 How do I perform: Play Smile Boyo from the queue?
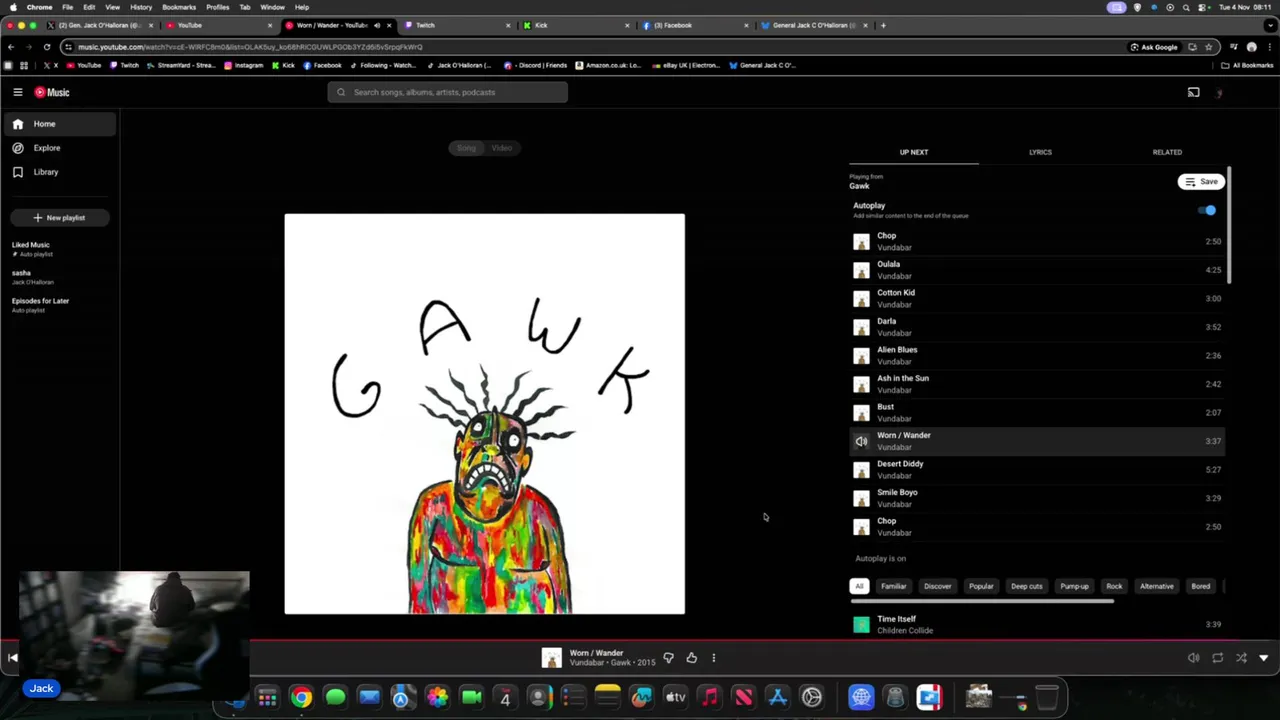[x=1036, y=498]
